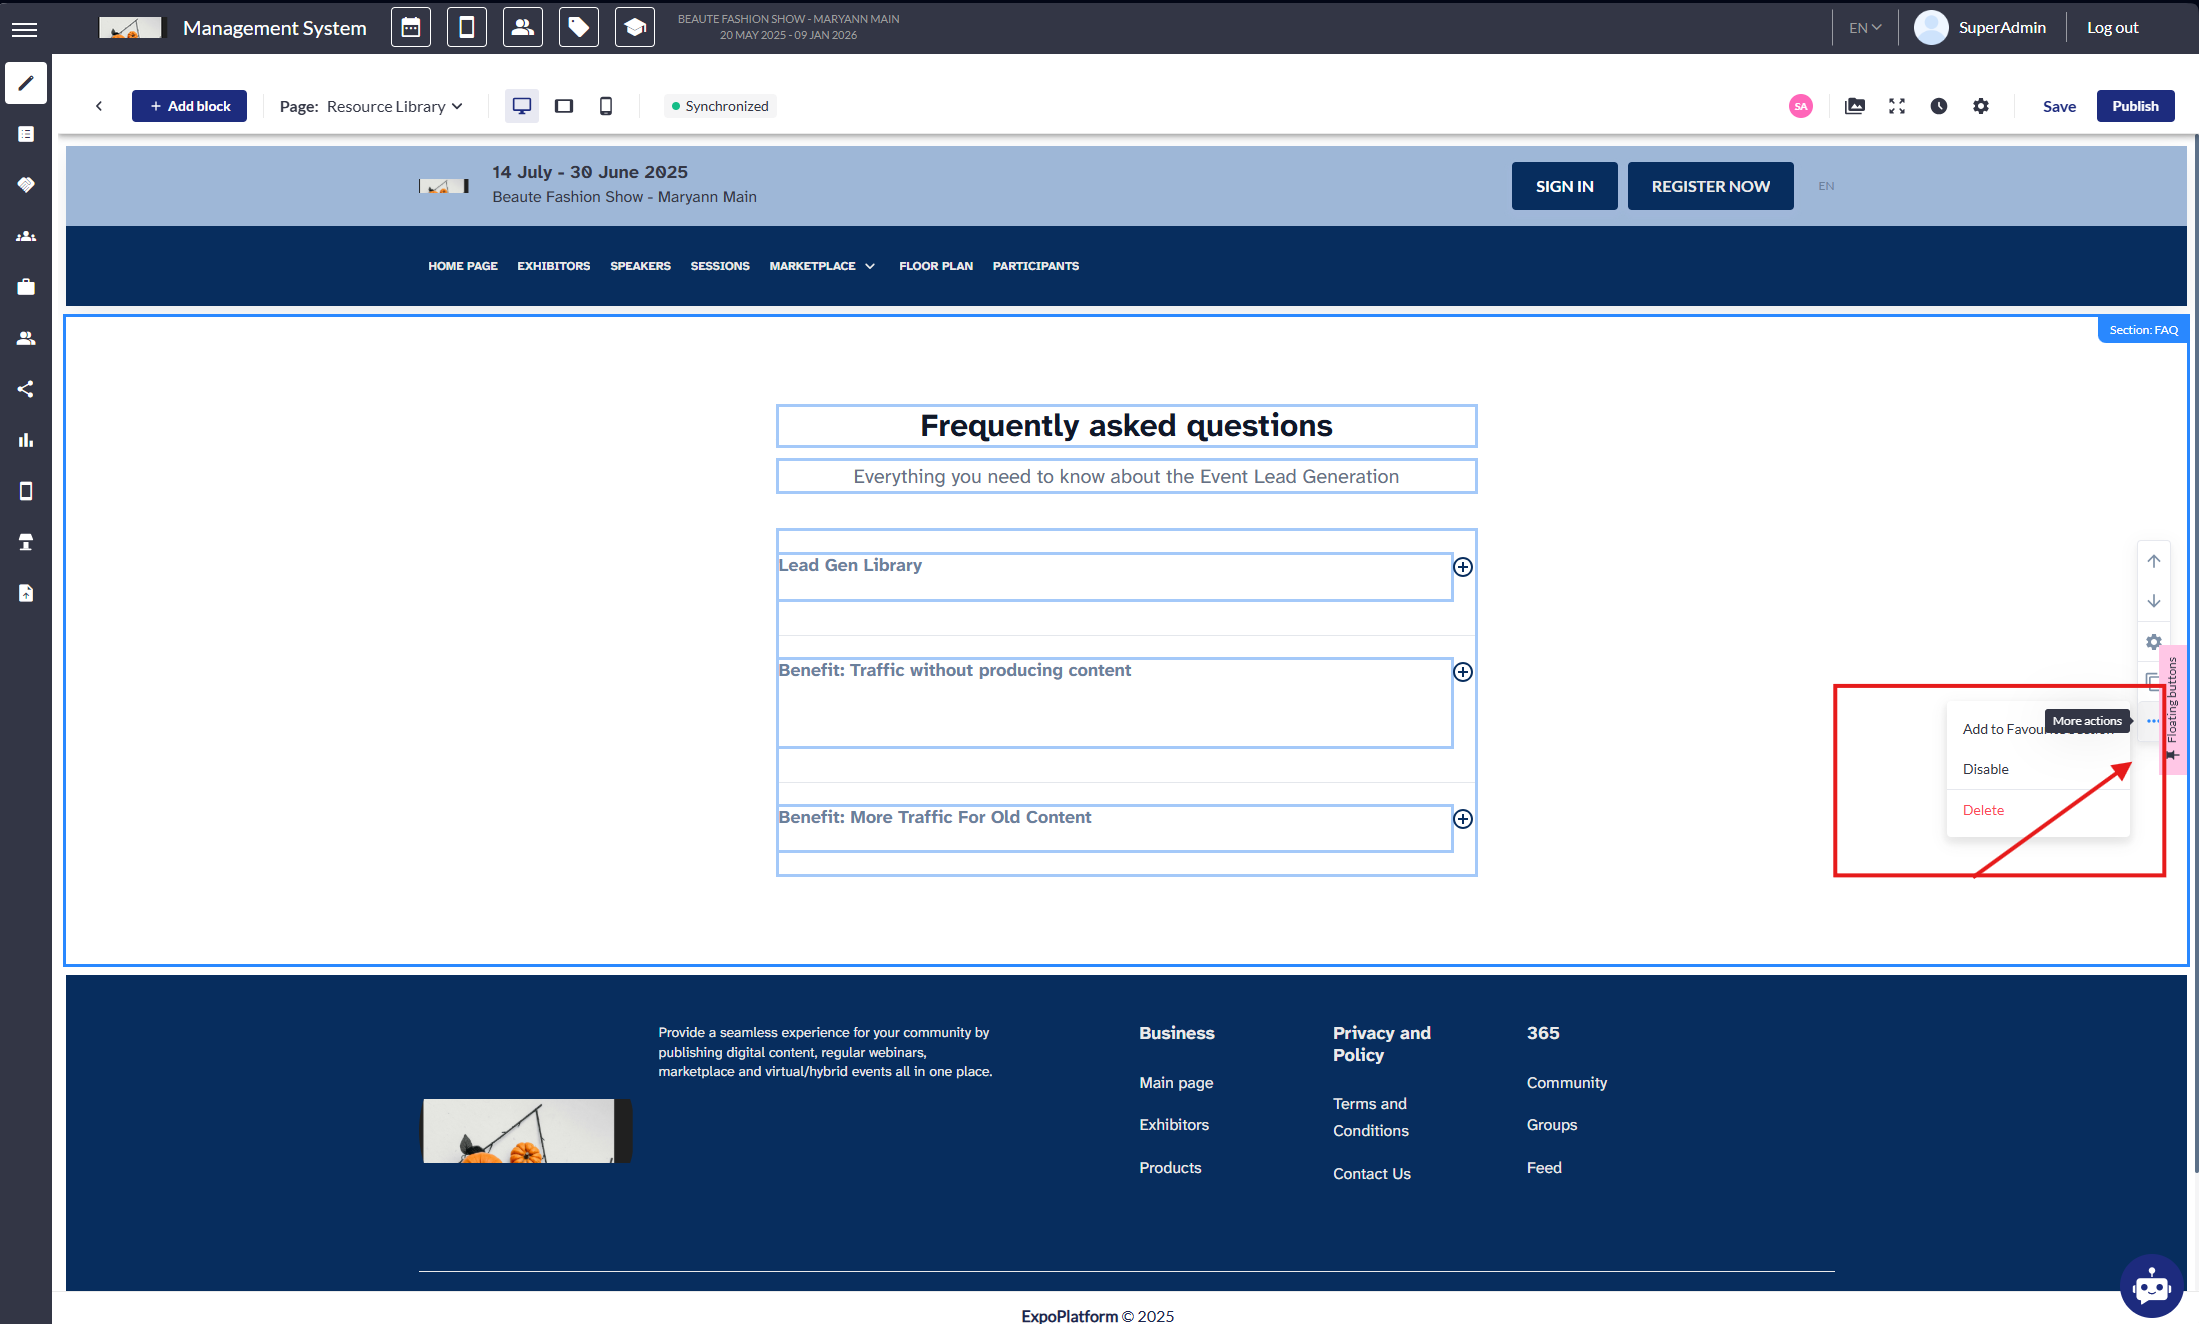Choose Disable from the actions menu
Image resolution: width=2199 pixels, height=1324 pixels.
tap(2038, 769)
